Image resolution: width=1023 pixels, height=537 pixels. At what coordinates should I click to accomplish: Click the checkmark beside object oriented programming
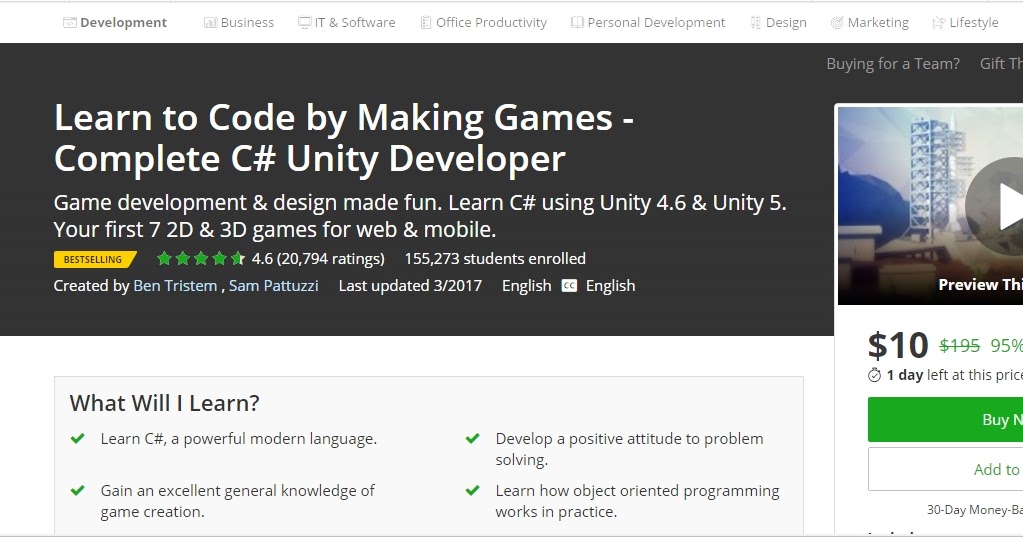click(x=472, y=490)
